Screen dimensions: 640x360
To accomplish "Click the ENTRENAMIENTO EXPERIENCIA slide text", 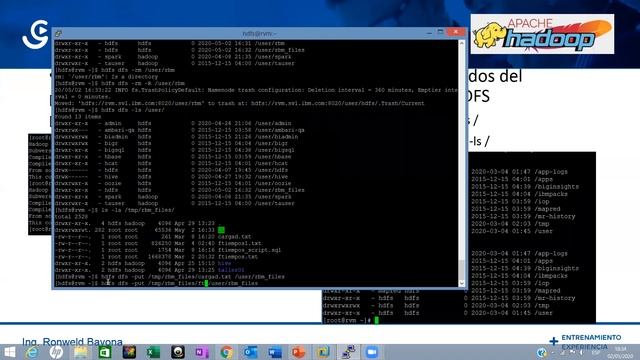I will click(591, 342).
